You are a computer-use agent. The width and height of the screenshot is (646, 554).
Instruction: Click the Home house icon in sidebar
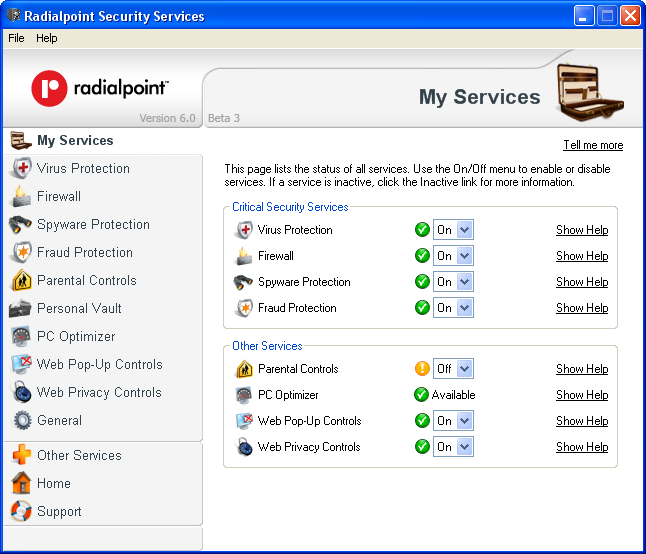(x=21, y=483)
